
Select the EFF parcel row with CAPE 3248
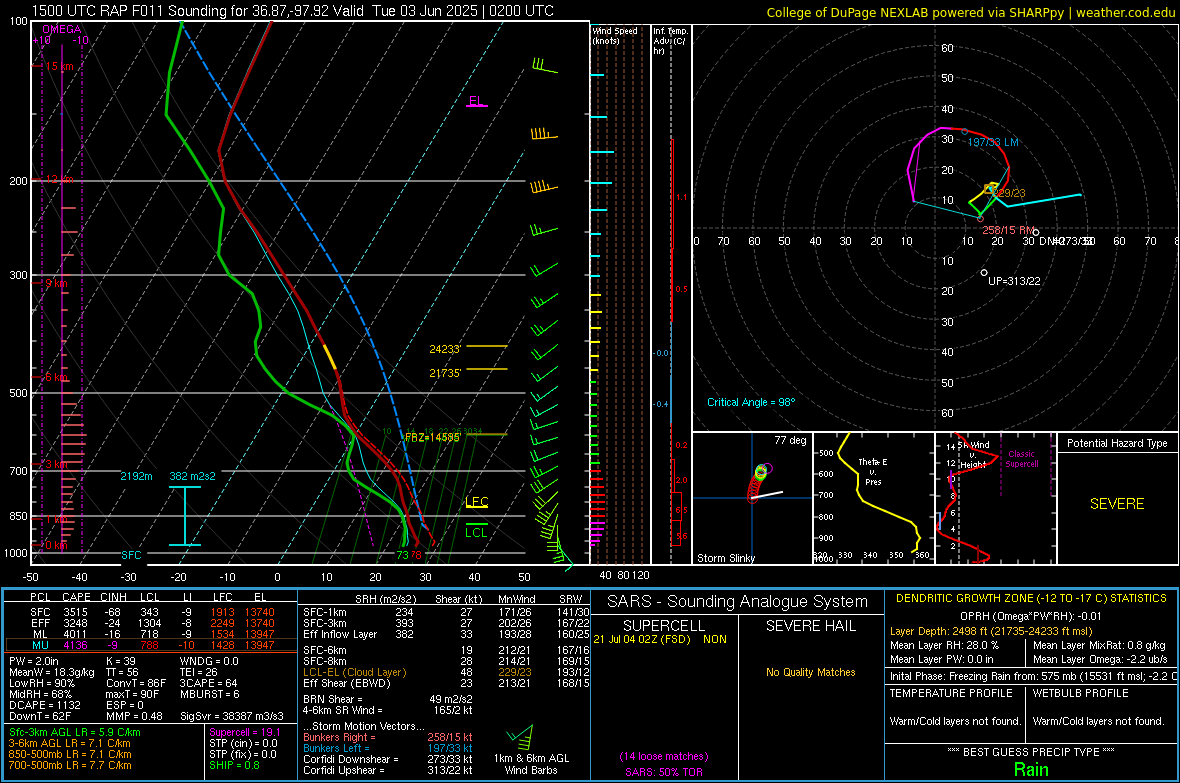point(151,623)
